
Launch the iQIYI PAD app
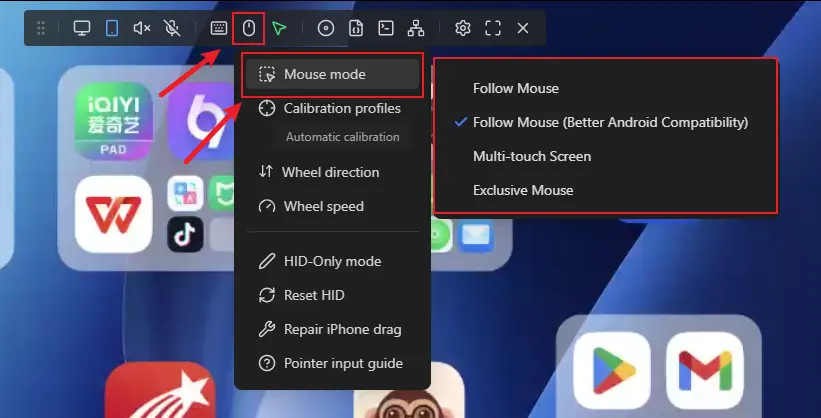tap(114, 121)
